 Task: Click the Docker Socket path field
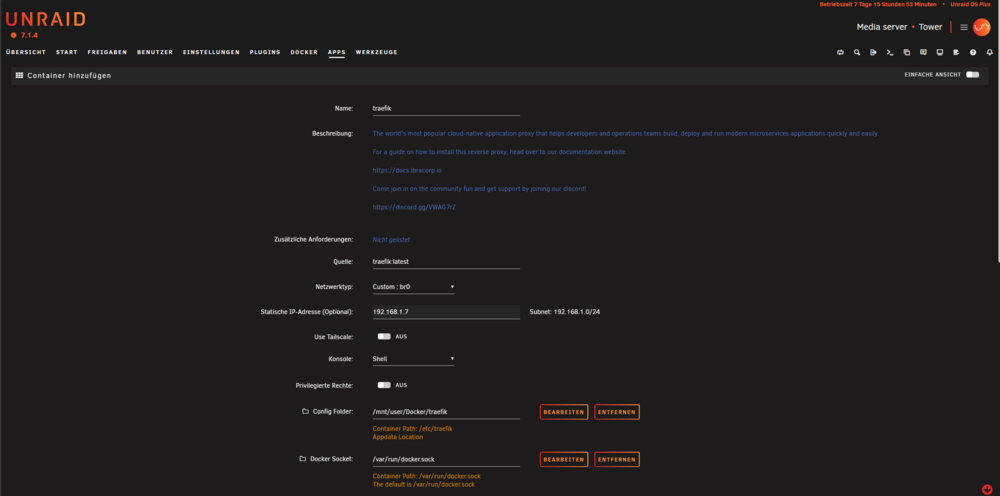click(x=446, y=459)
